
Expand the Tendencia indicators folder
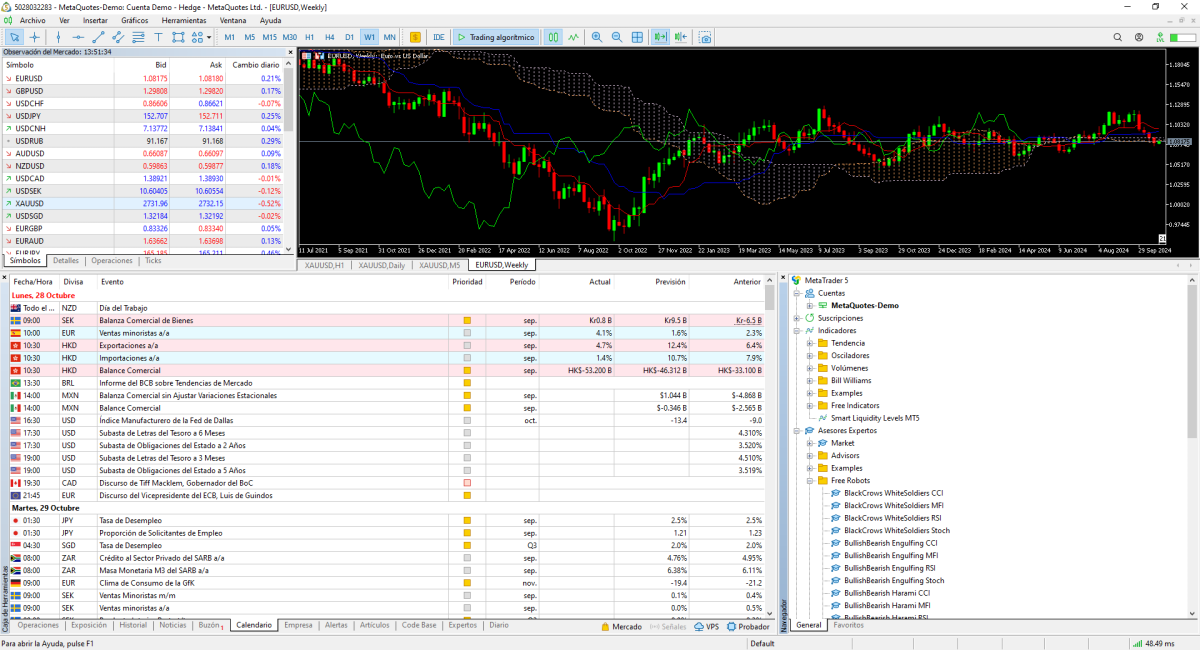tap(811, 343)
